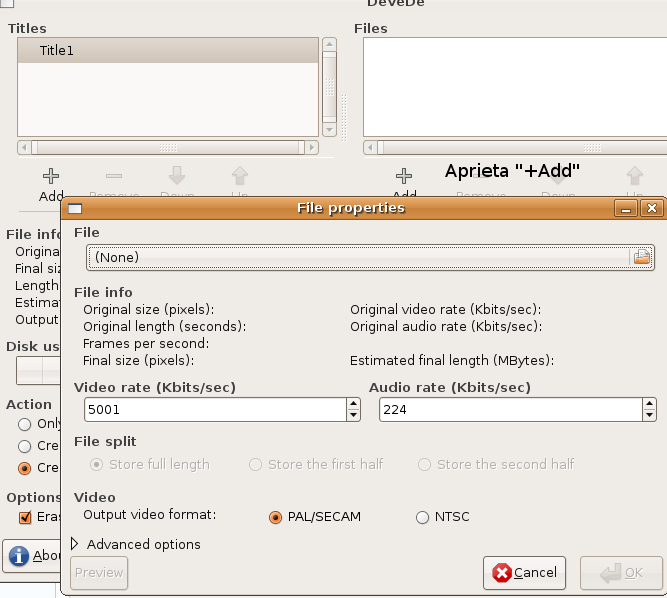Select Store full length option

click(150, 464)
